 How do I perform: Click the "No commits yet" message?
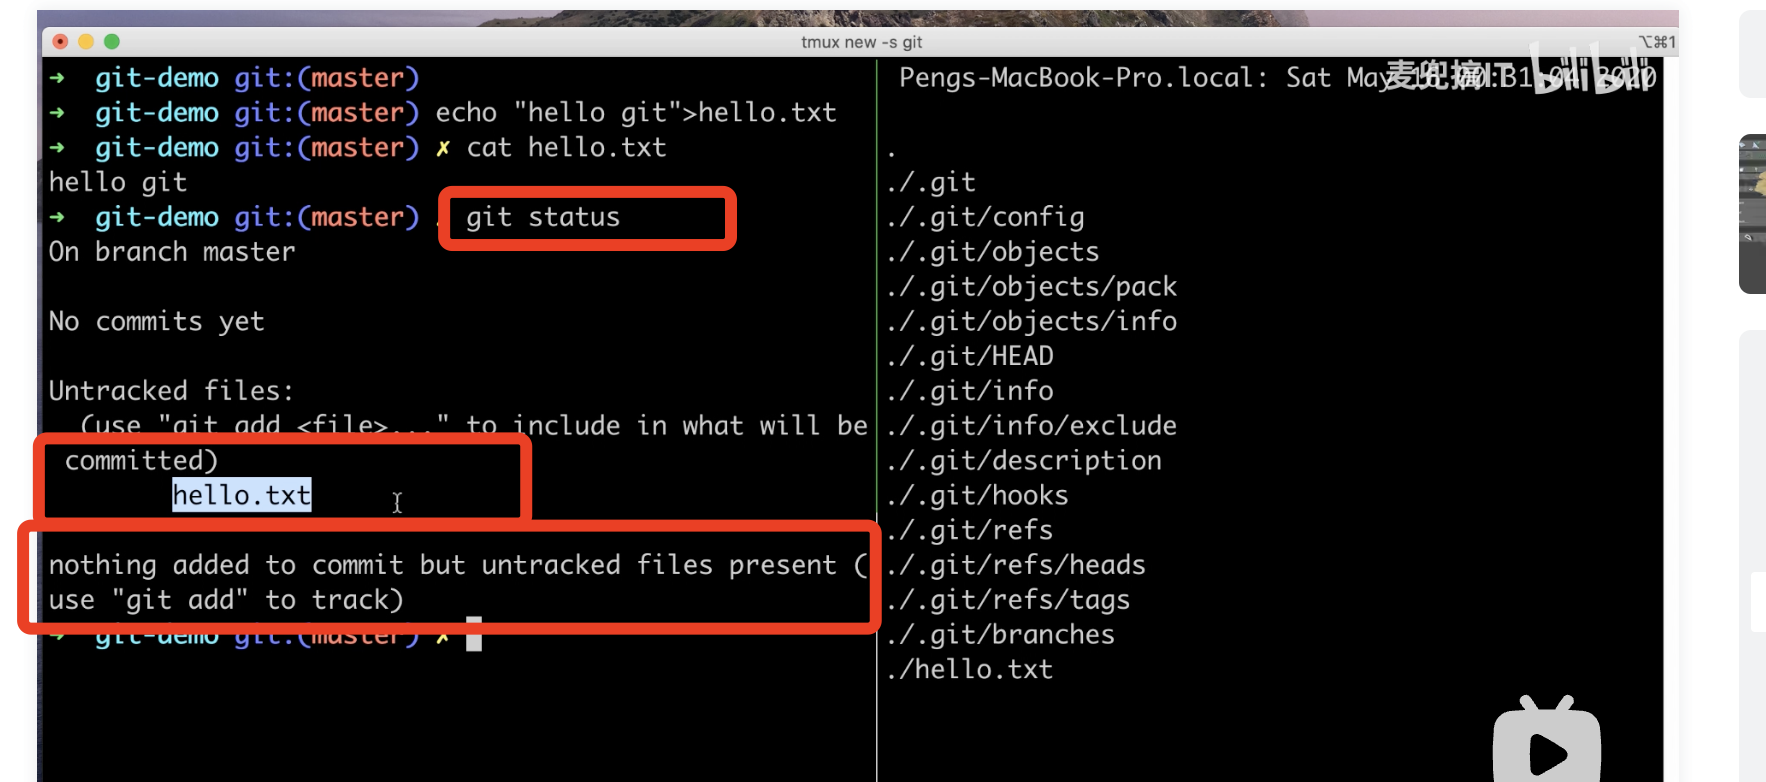157,321
